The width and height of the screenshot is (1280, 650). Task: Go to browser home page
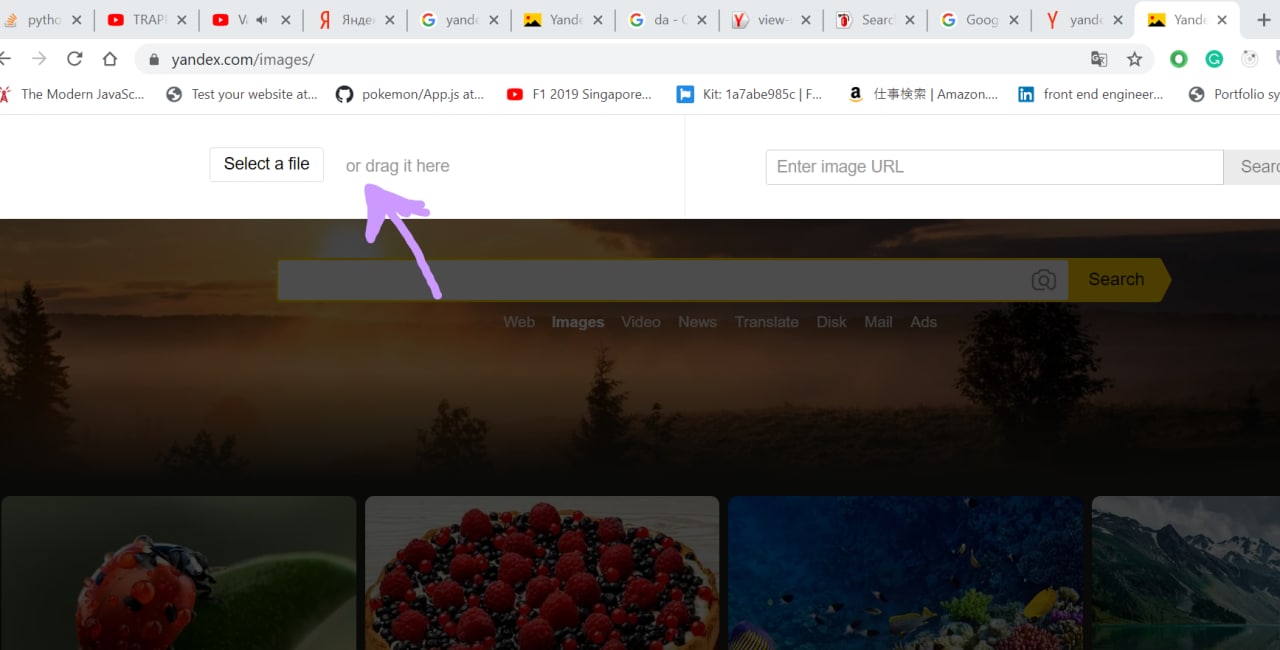[110, 59]
